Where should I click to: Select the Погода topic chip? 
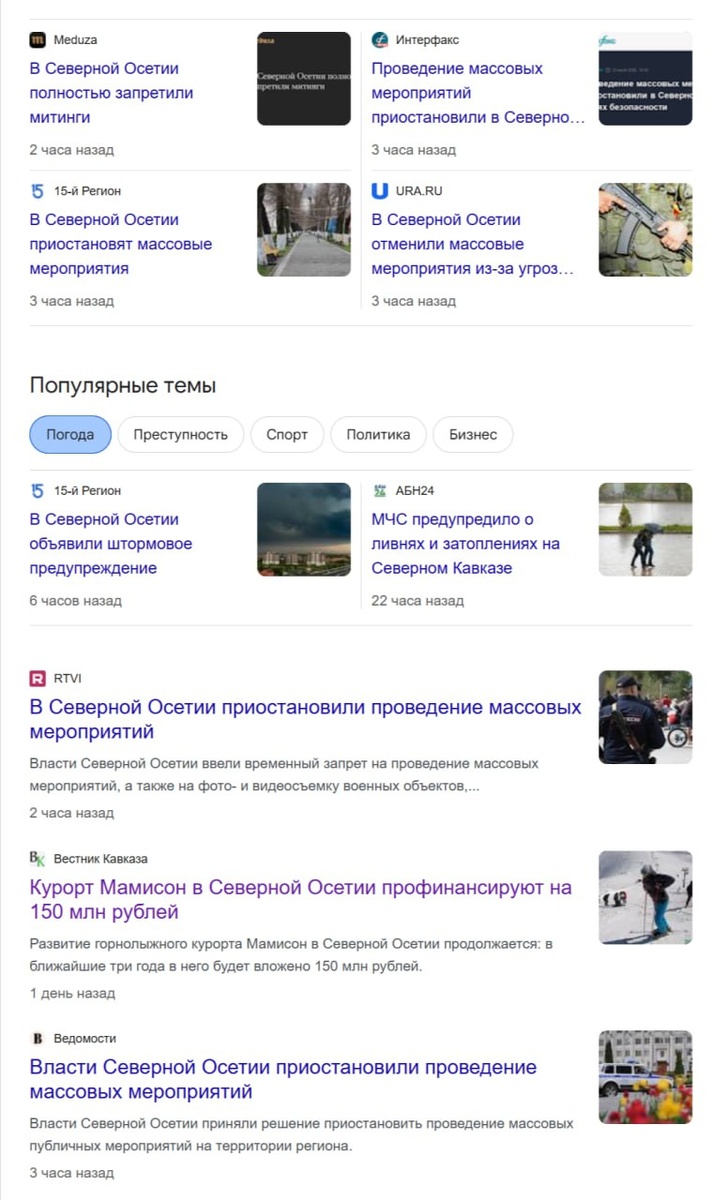click(70, 435)
